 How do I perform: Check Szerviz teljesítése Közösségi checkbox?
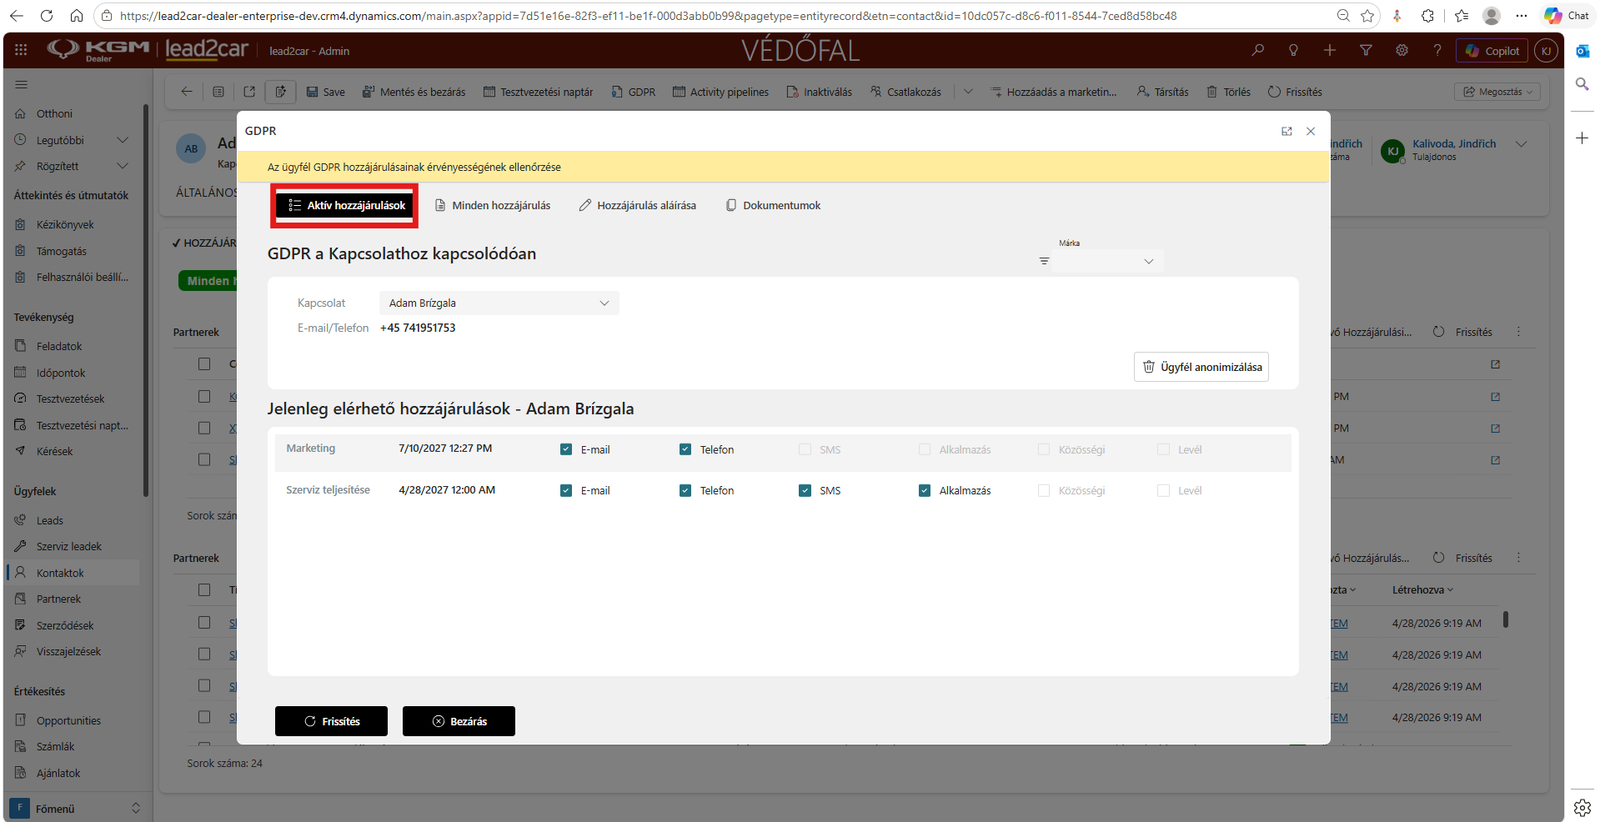click(x=1044, y=491)
